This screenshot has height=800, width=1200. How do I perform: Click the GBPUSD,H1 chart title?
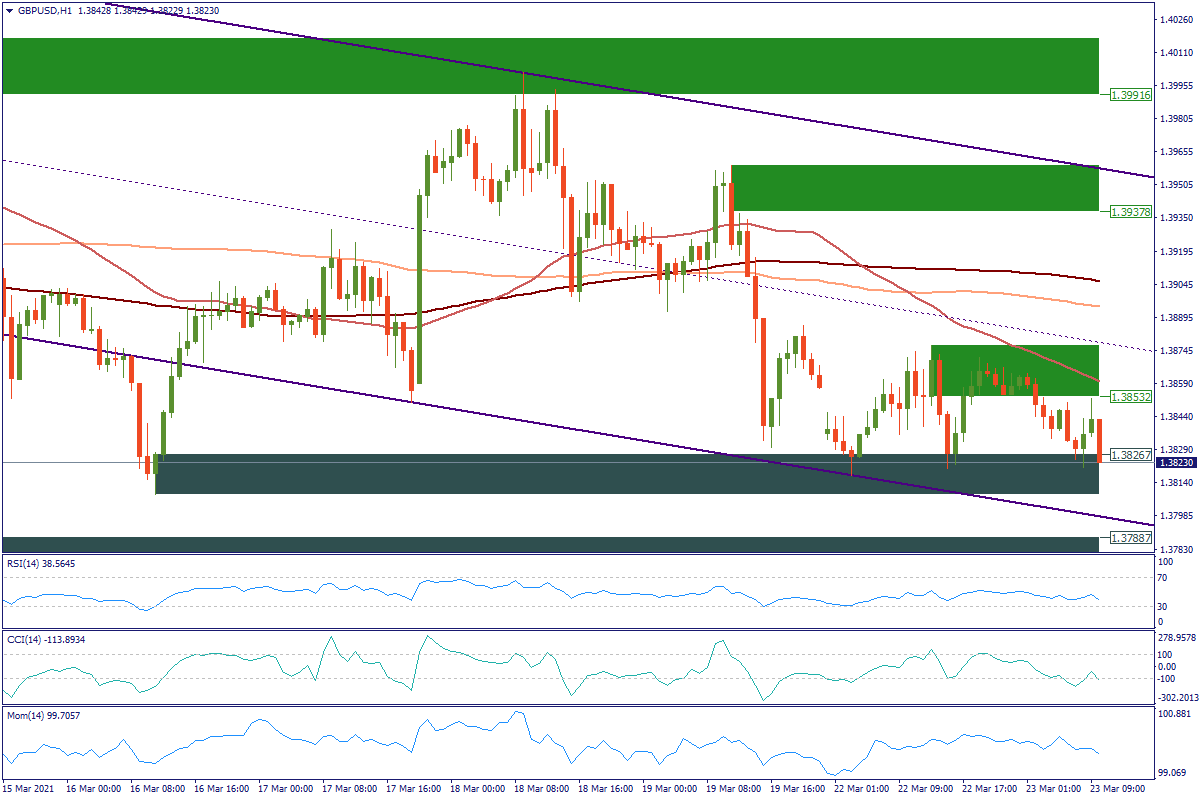45,10
